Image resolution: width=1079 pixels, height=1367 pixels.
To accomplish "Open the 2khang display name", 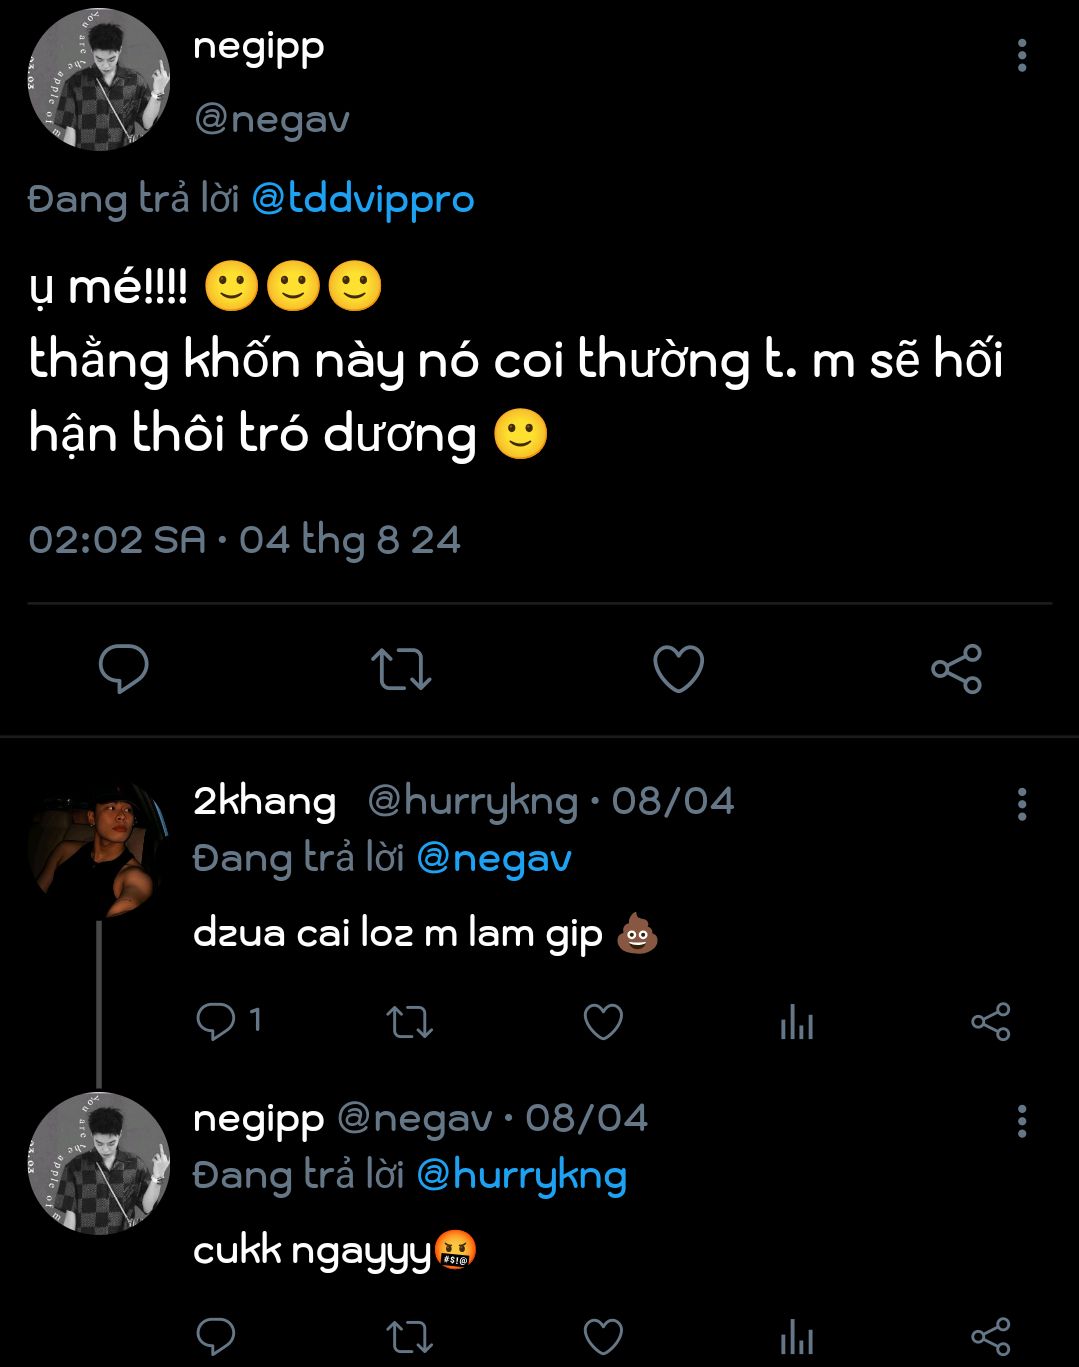I will (264, 802).
